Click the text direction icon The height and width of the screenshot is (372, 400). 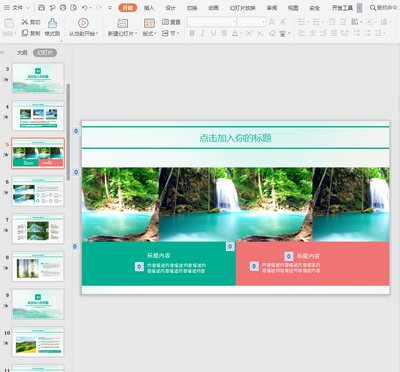tap(355, 22)
